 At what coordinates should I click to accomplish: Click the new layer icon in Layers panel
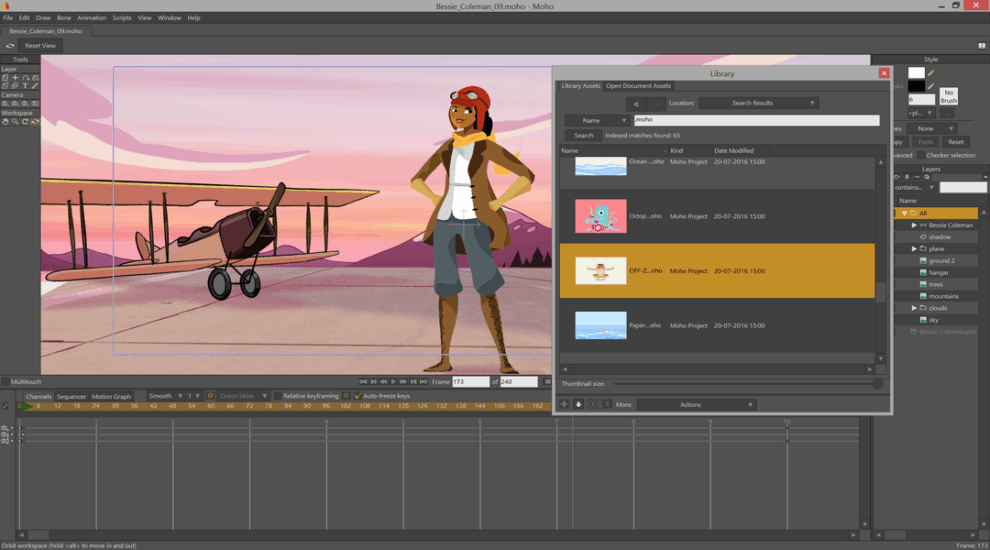(x=898, y=177)
